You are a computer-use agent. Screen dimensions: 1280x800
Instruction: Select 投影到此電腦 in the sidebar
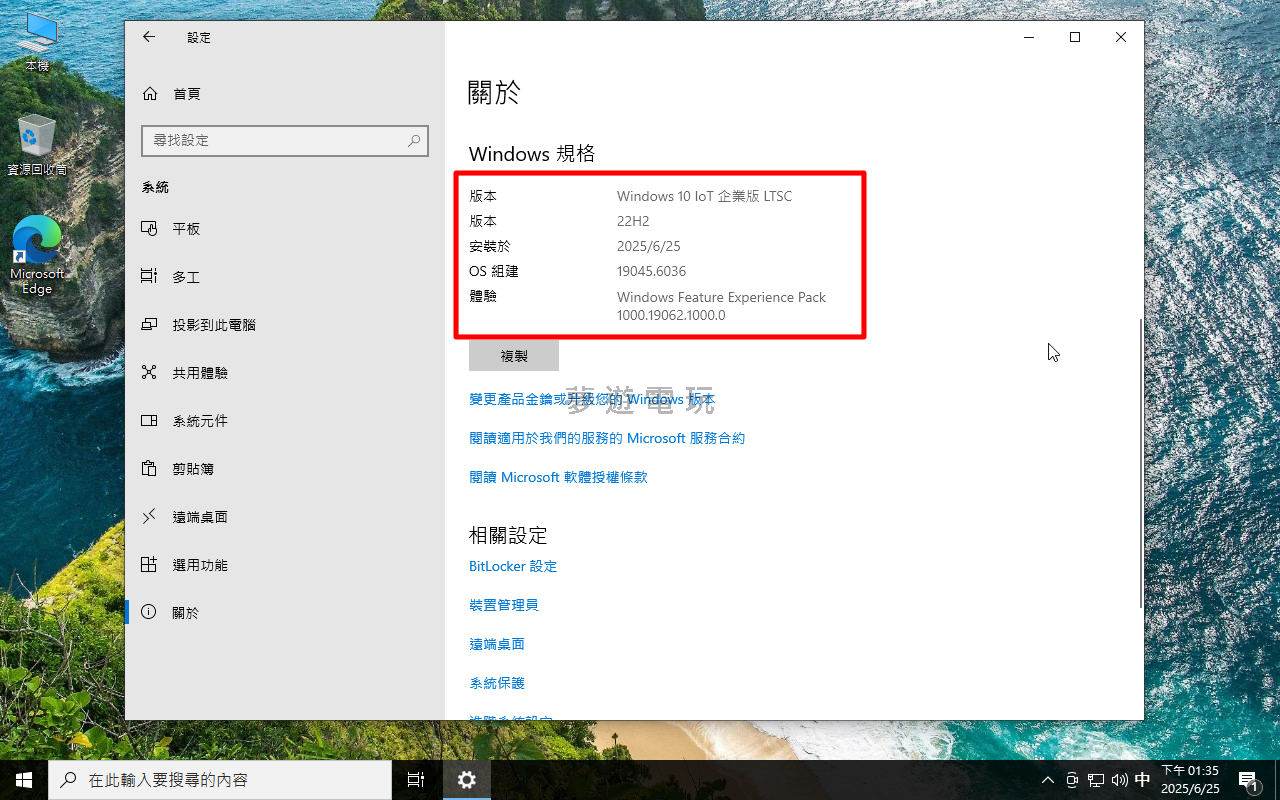coord(213,325)
